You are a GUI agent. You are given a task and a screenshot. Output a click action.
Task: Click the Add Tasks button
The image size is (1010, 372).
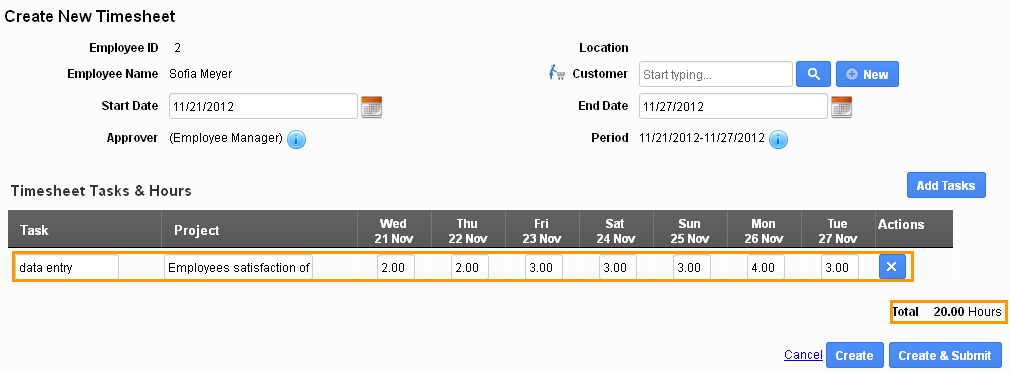click(x=946, y=185)
